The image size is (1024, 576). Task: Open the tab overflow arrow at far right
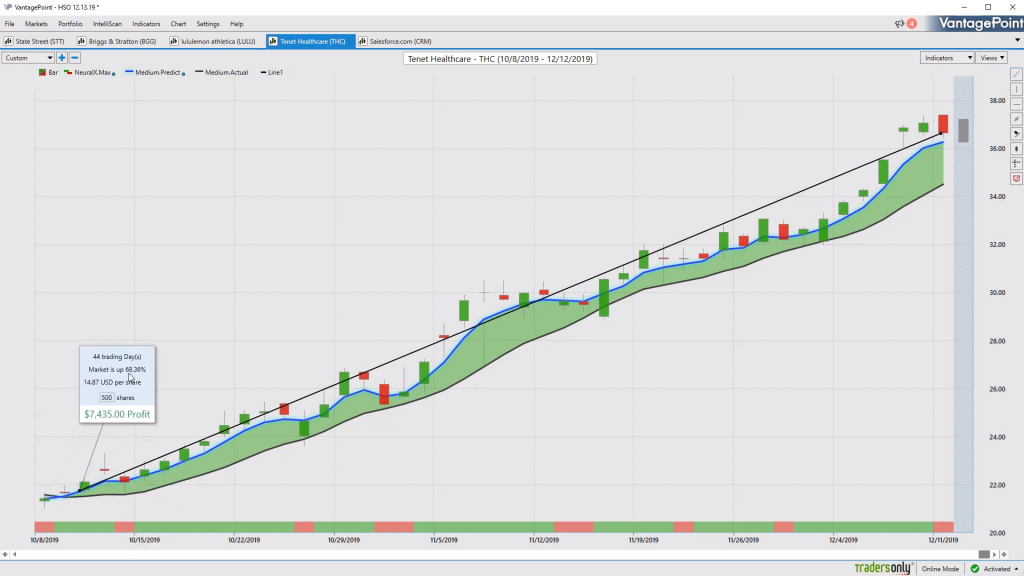1017,40
